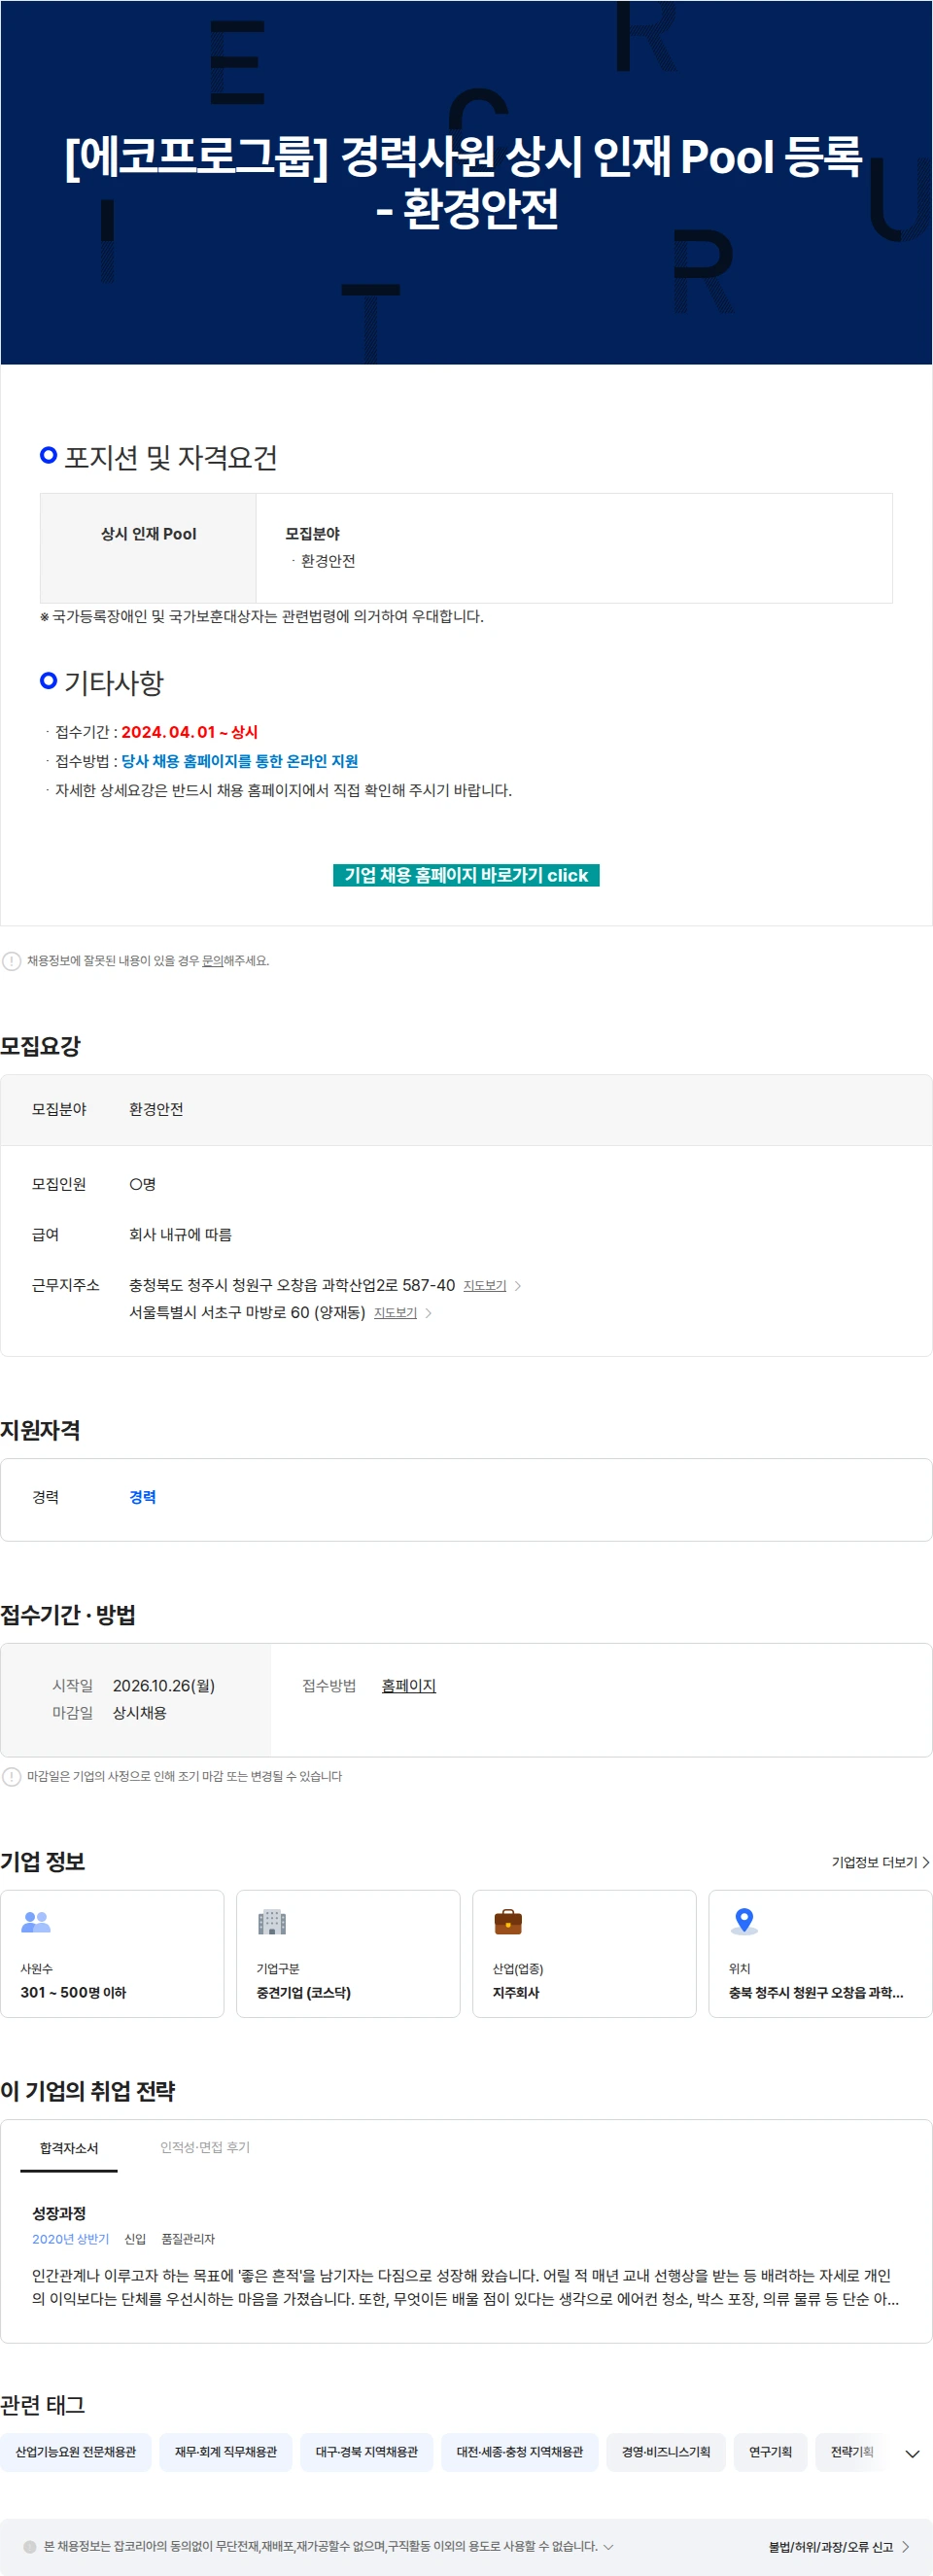
Task: Click the 2024.04.01 ~ 상시 period text
Action: (189, 732)
